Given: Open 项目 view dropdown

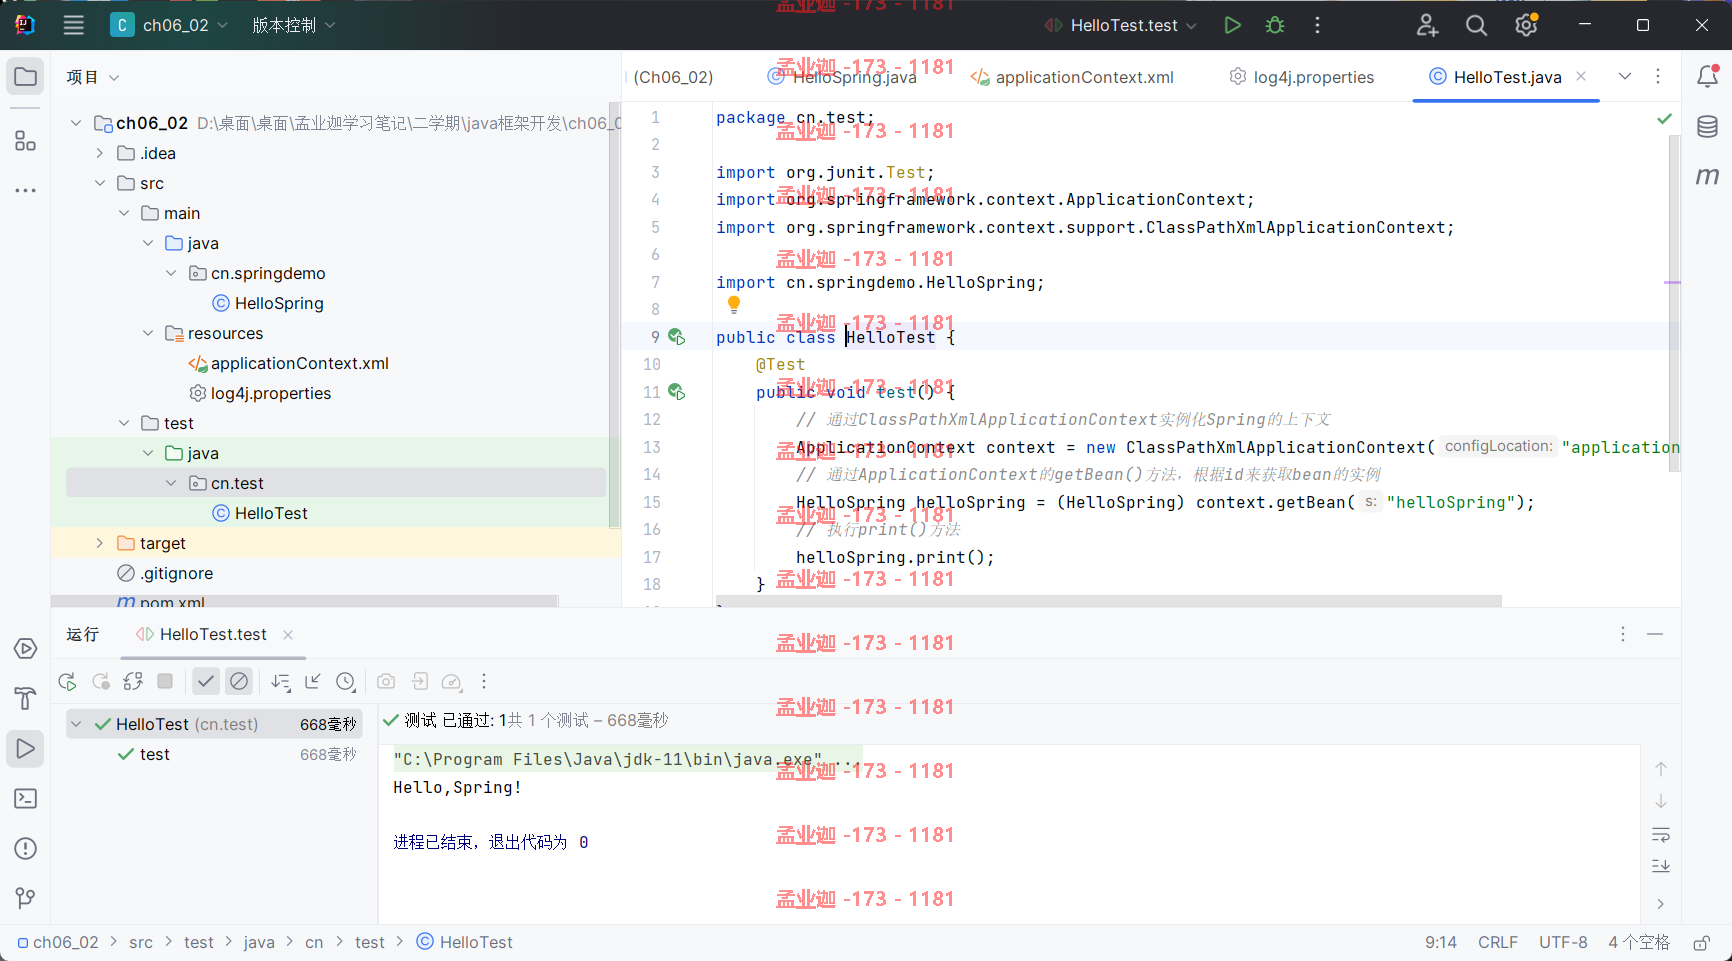Looking at the screenshot, I should click(x=93, y=77).
